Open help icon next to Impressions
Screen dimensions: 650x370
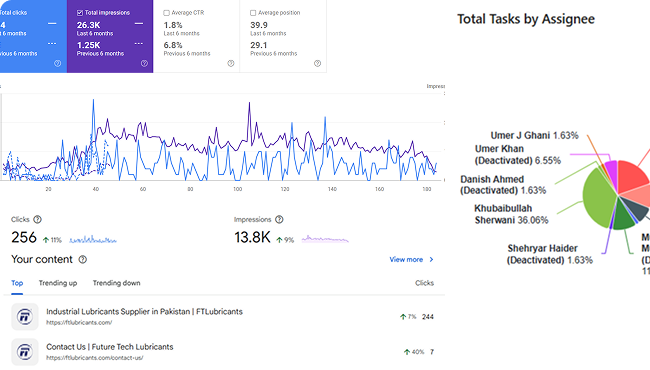click(279, 219)
